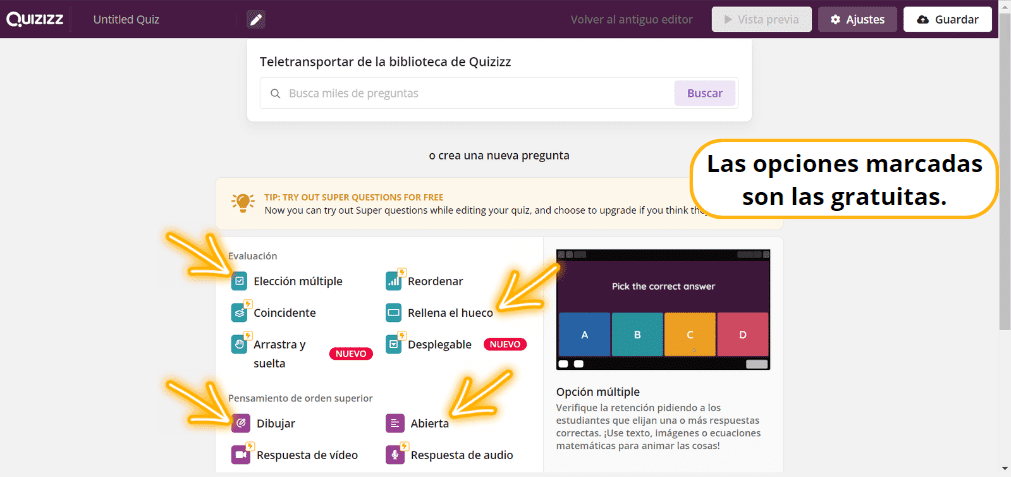
Task: Open the Ajustes settings button
Action: click(858, 19)
